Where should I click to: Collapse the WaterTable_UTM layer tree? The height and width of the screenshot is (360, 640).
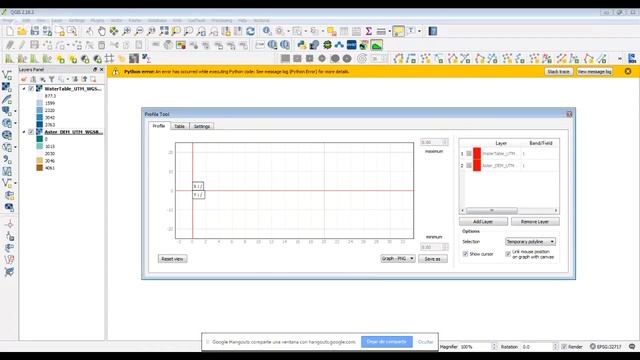(x=24, y=89)
